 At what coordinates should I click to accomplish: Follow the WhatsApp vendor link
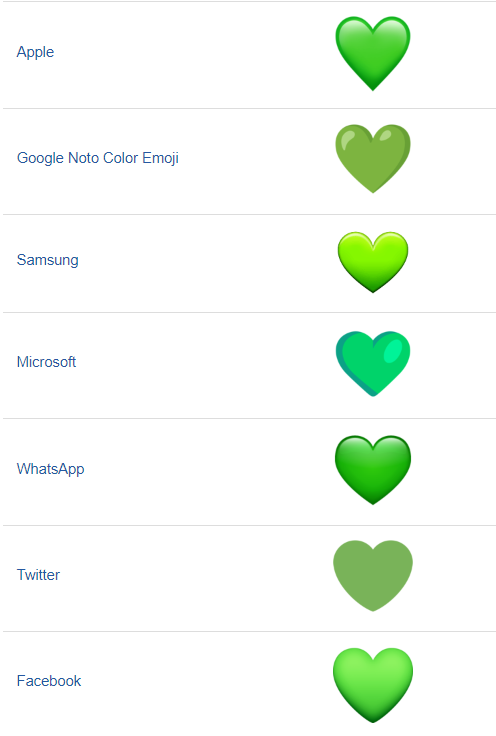point(50,468)
